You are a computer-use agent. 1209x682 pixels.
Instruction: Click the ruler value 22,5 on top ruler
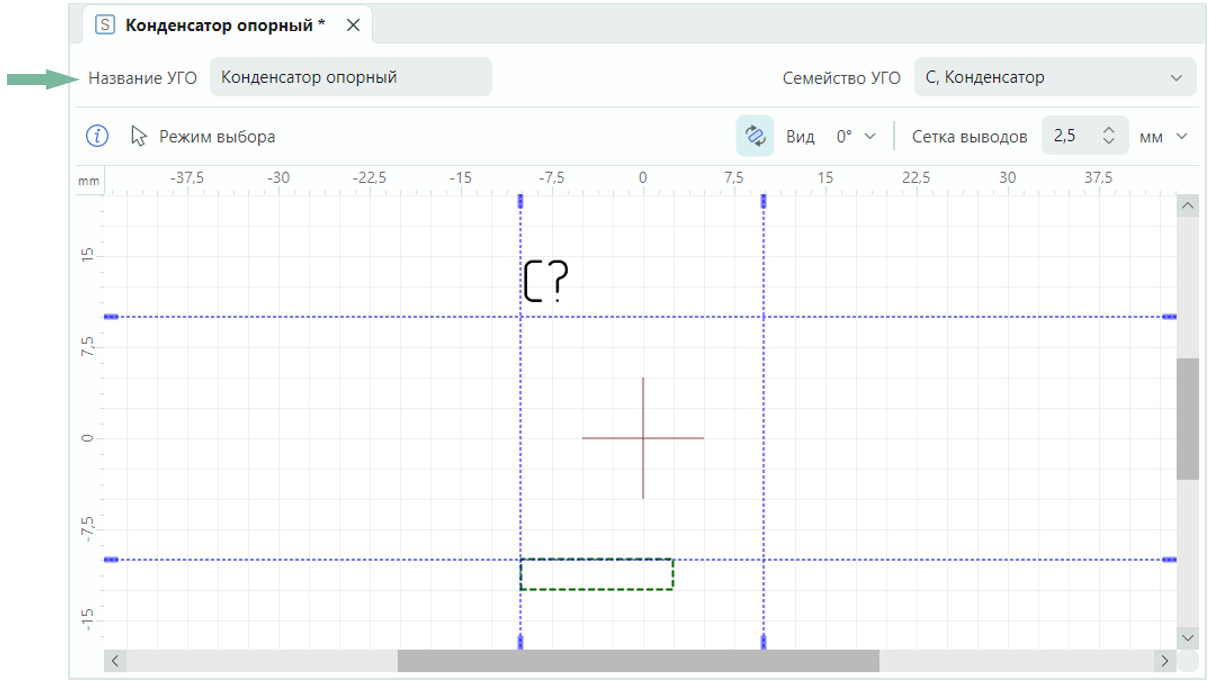click(x=916, y=178)
